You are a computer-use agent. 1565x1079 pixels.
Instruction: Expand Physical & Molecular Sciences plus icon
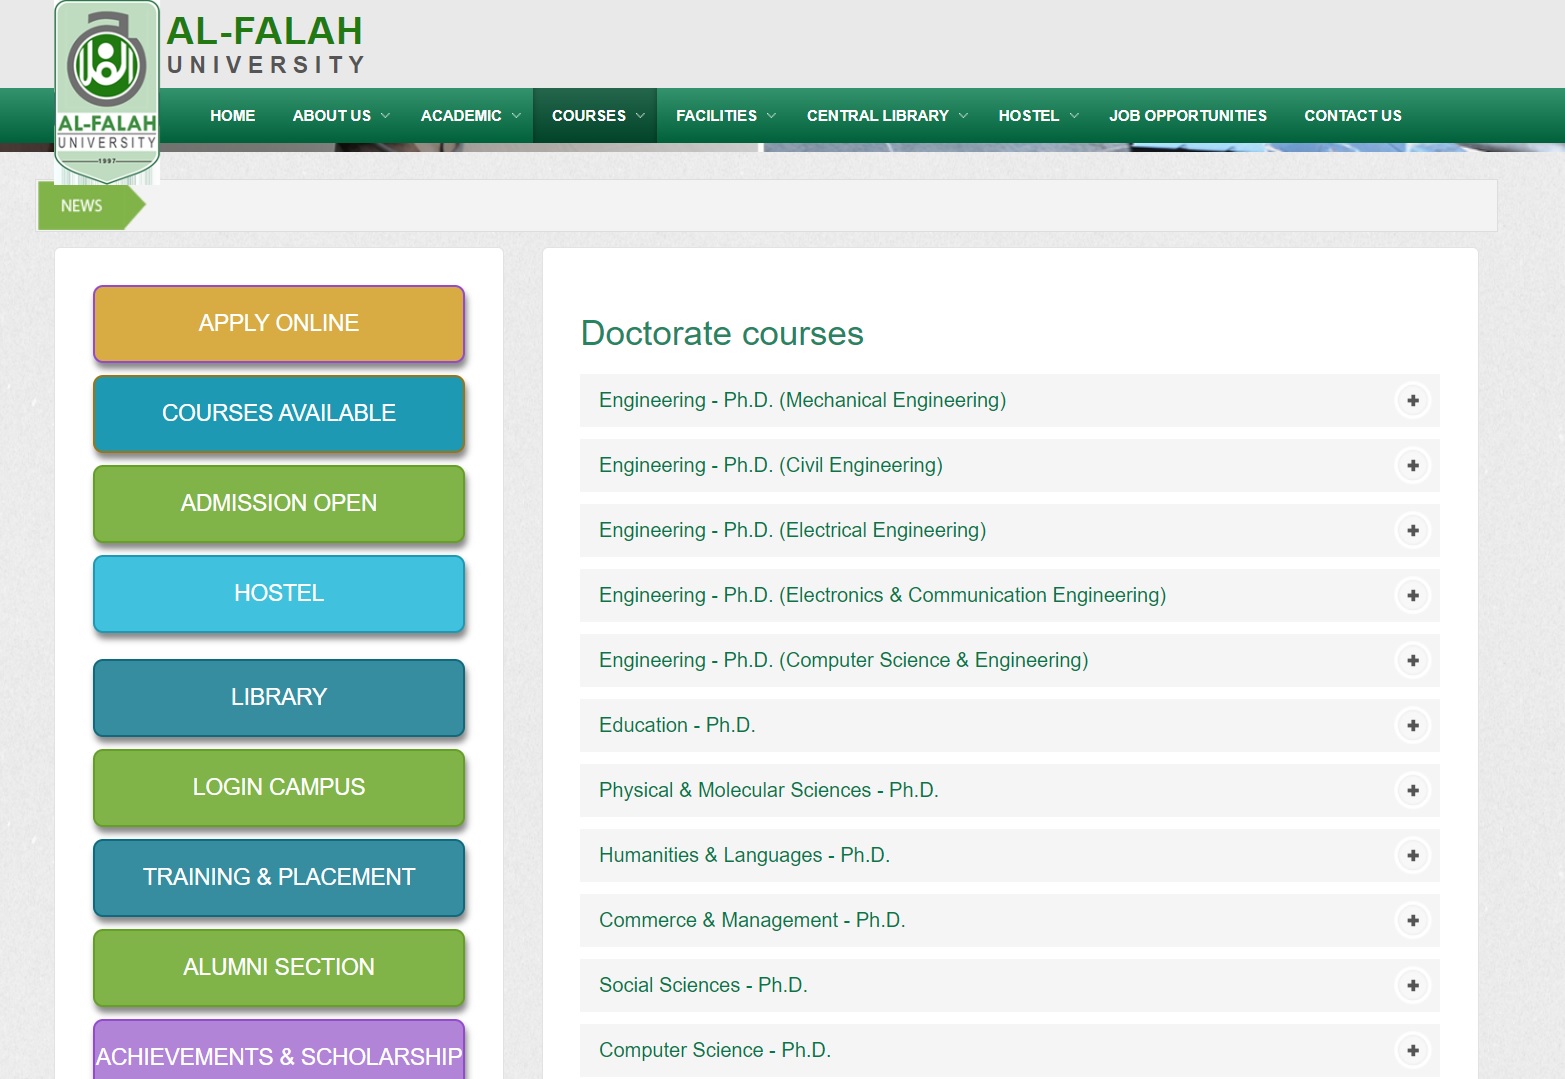pyautogui.click(x=1413, y=791)
